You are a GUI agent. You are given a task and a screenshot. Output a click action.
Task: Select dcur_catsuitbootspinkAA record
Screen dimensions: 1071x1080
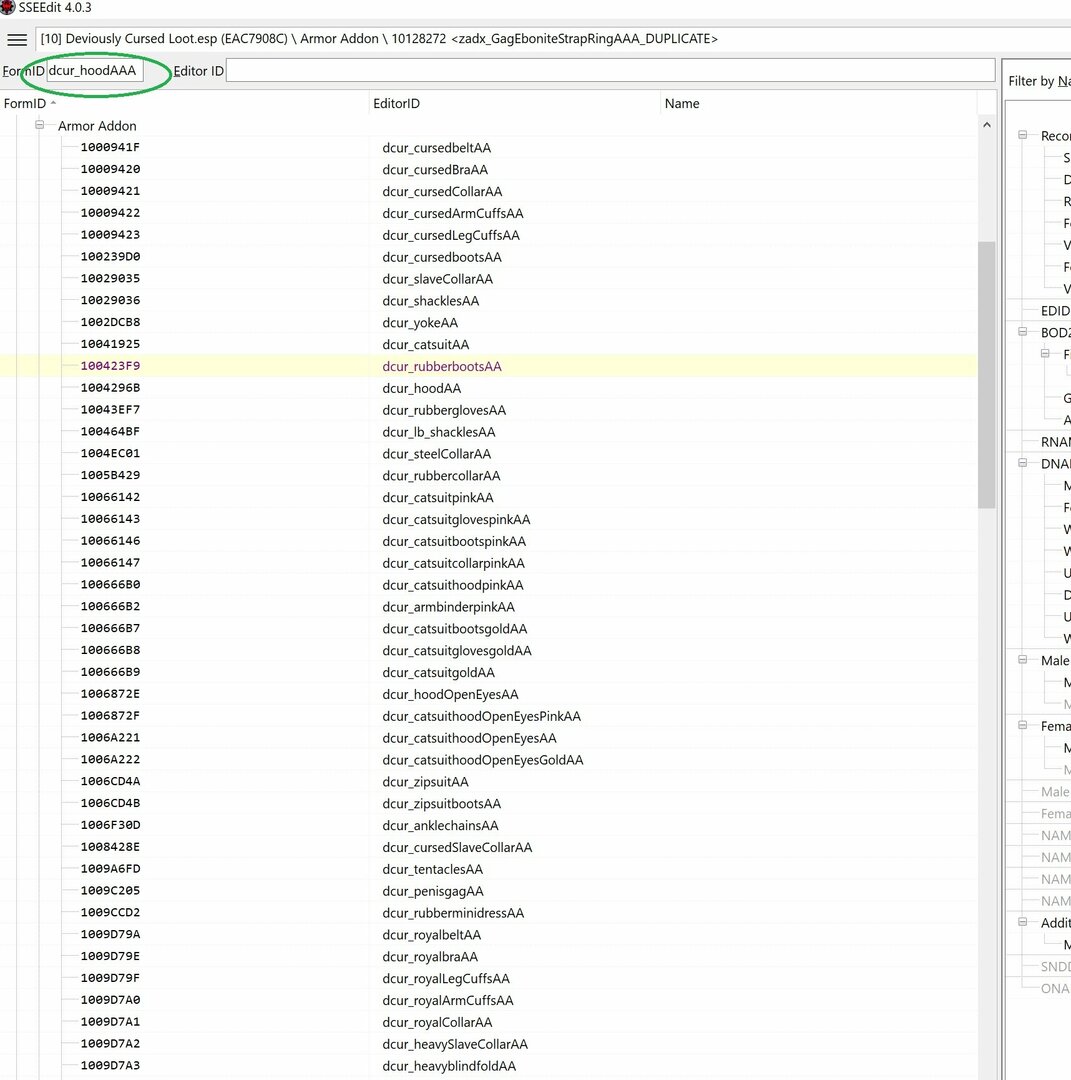coord(489,541)
